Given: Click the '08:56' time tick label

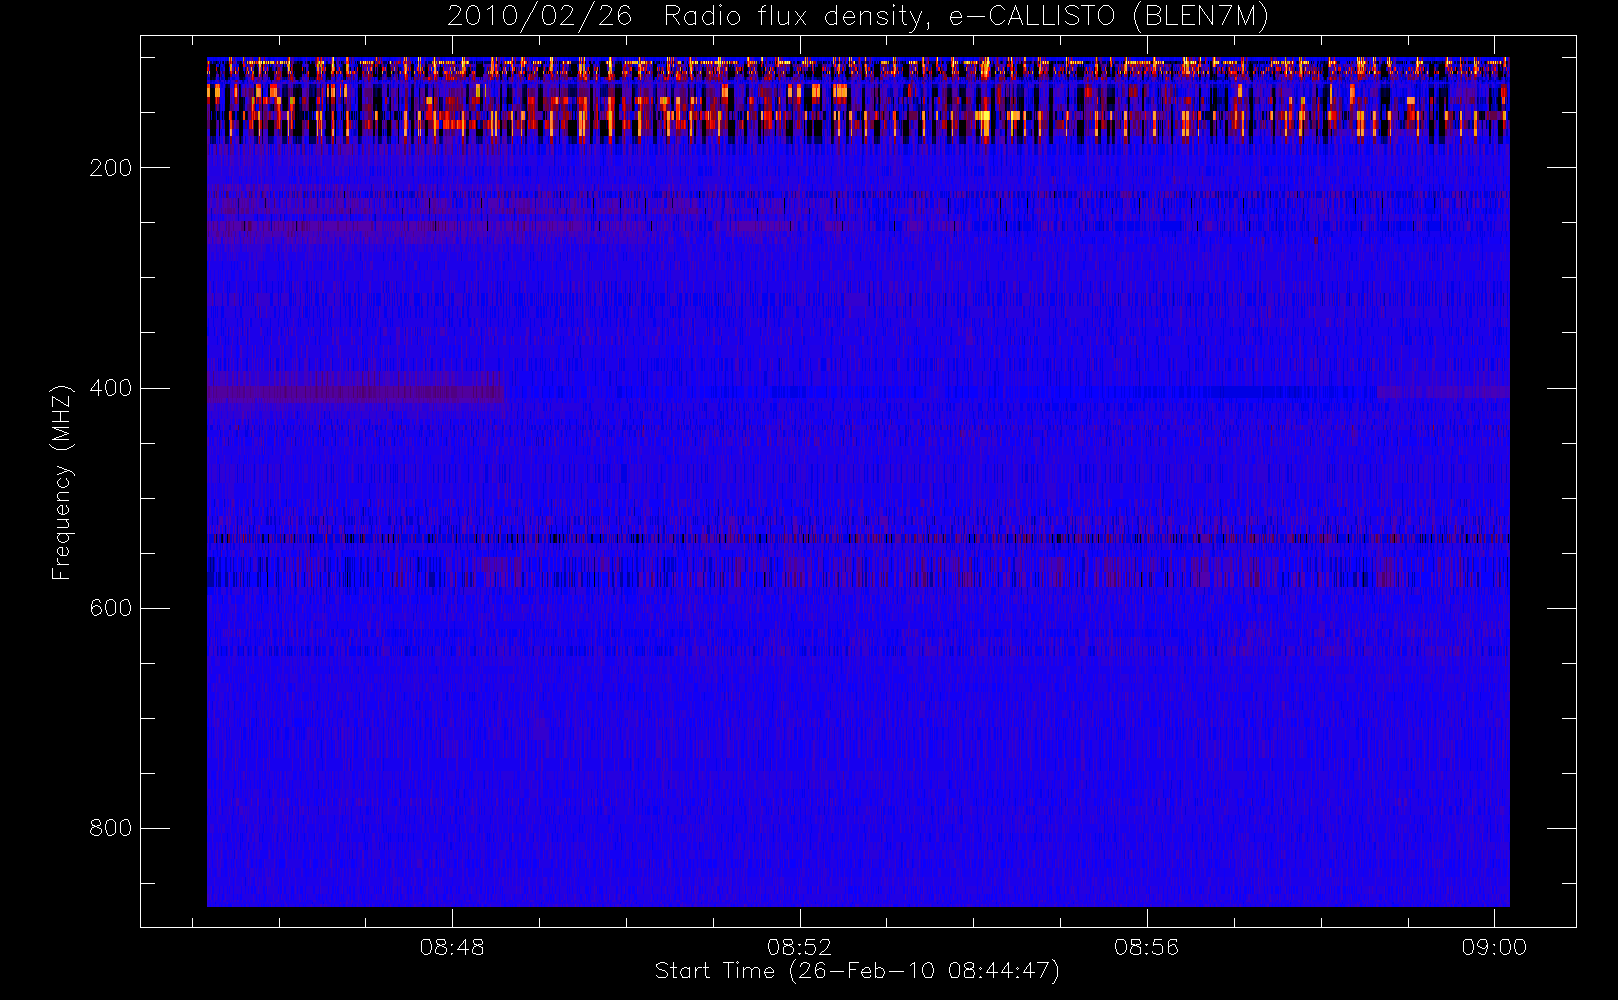Looking at the screenshot, I should [x=1146, y=946].
